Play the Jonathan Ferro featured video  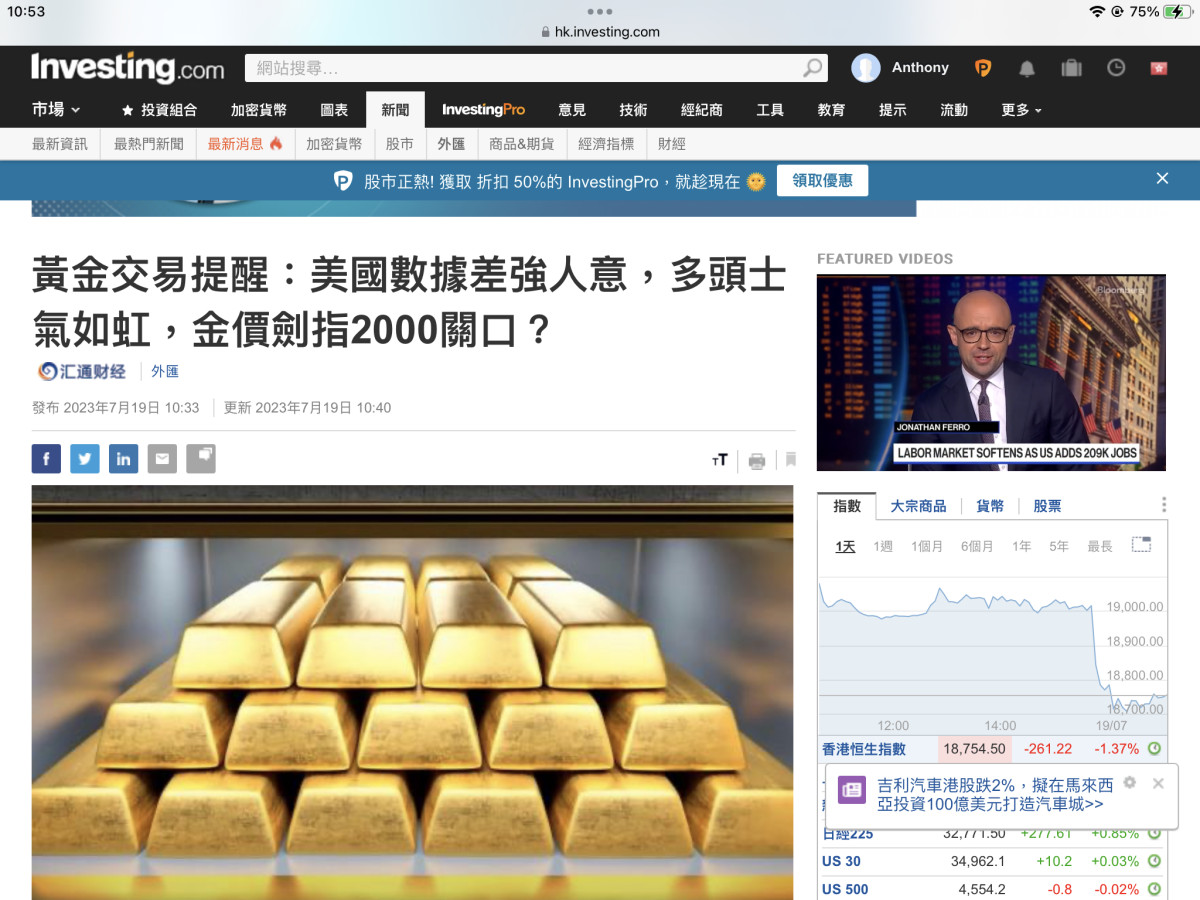point(991,373)
